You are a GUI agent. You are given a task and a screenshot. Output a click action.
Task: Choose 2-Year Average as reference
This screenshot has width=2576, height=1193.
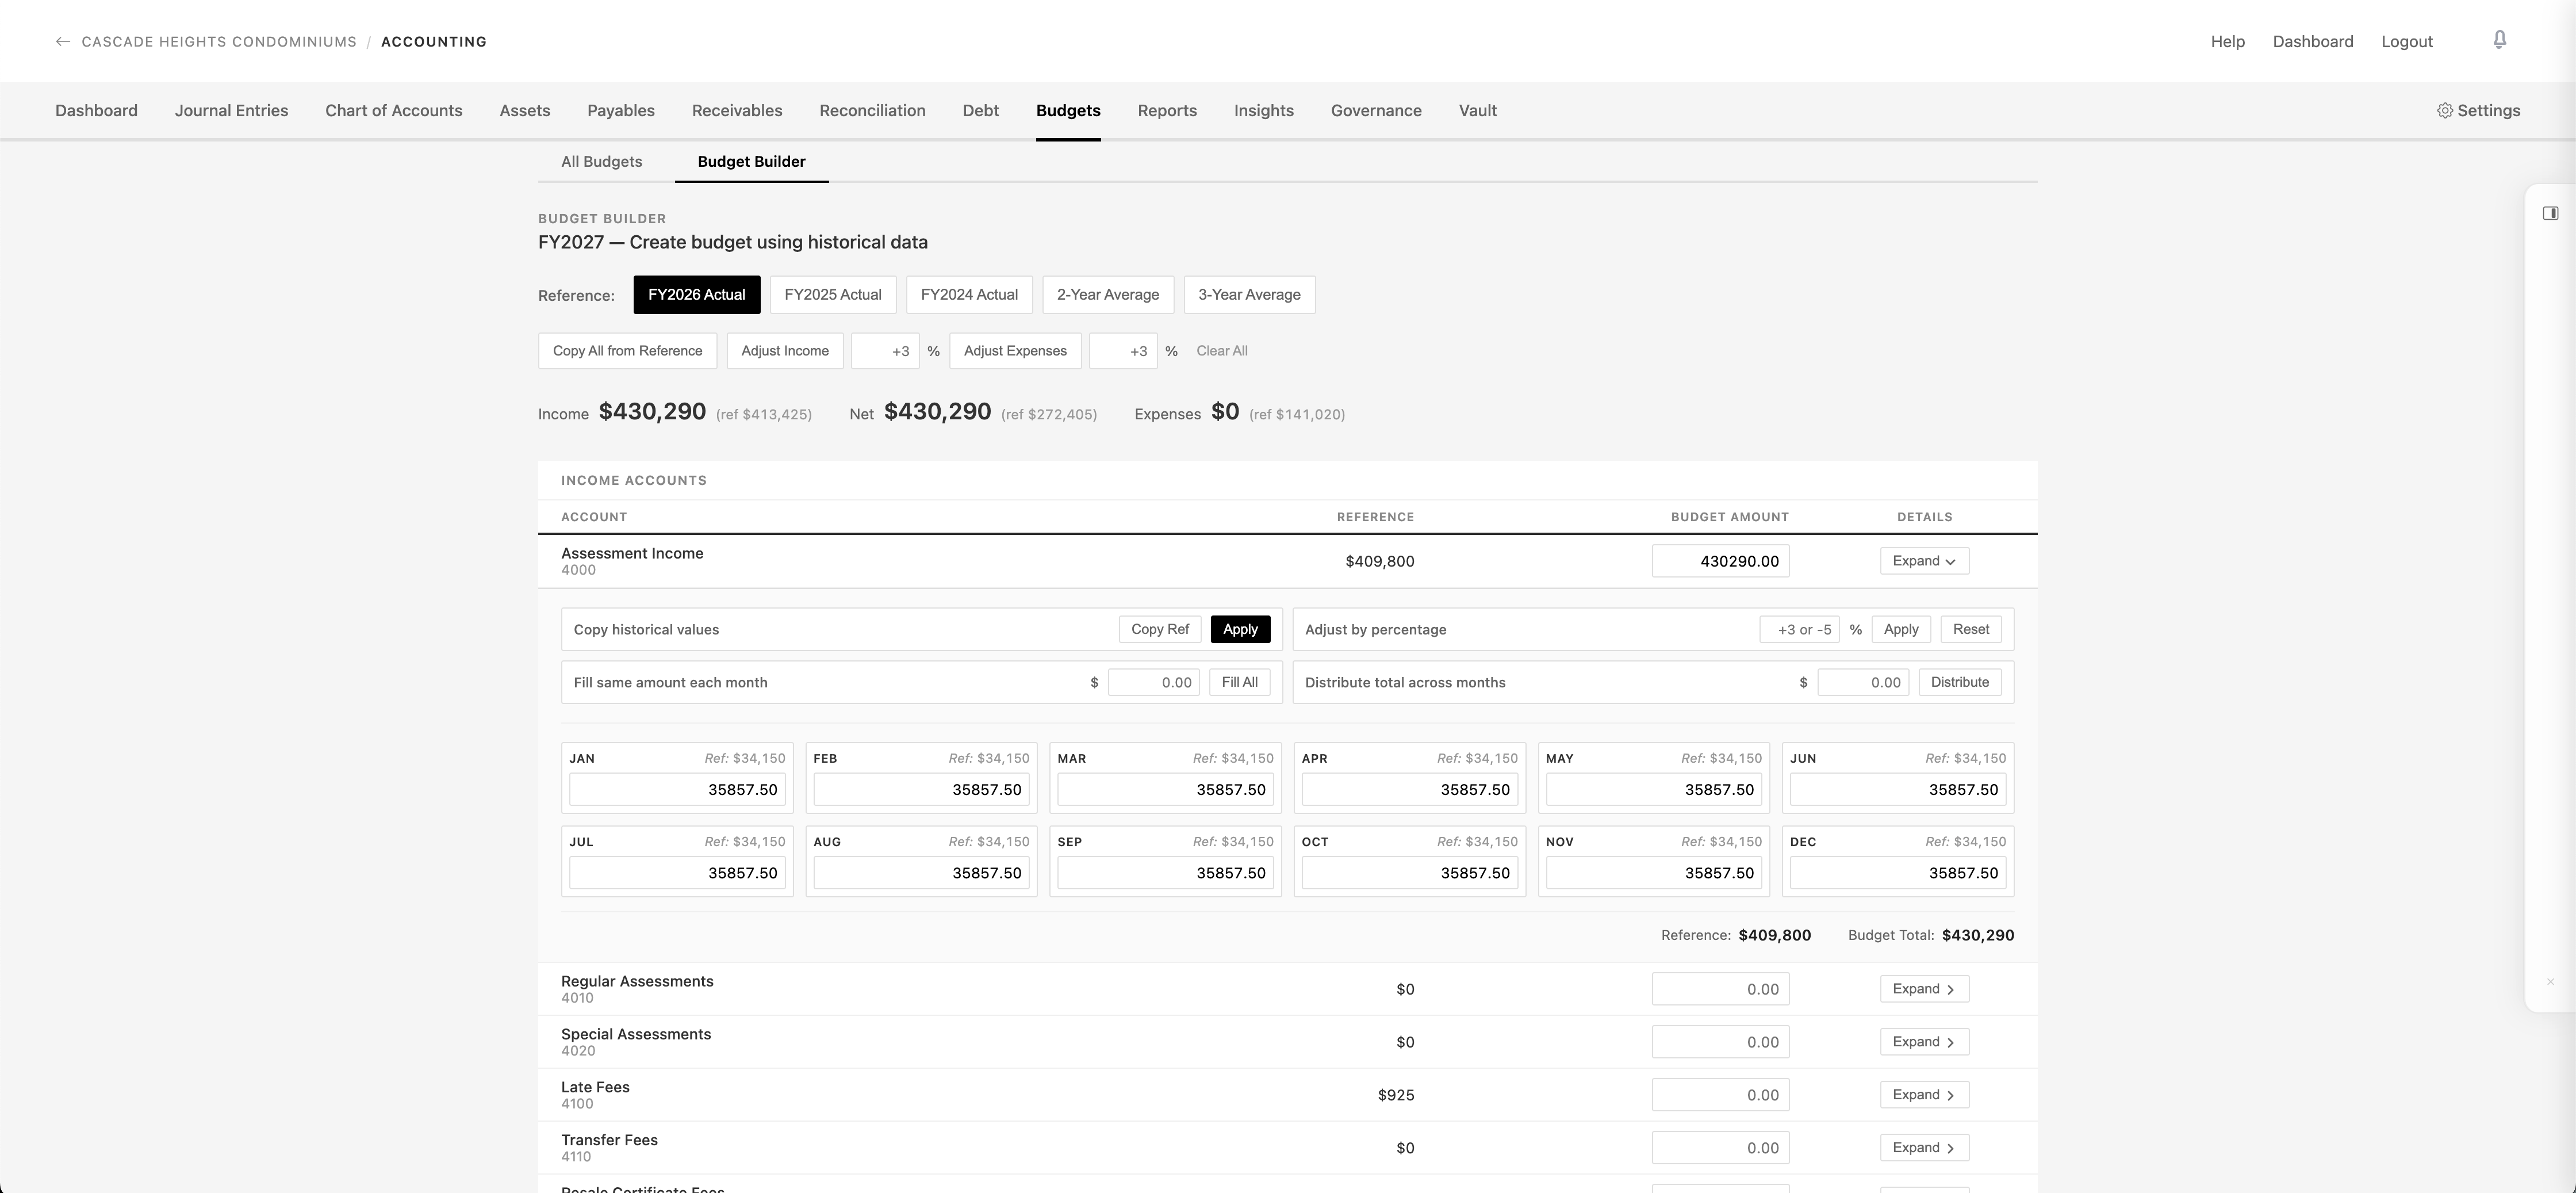[x=1107, y=295]
